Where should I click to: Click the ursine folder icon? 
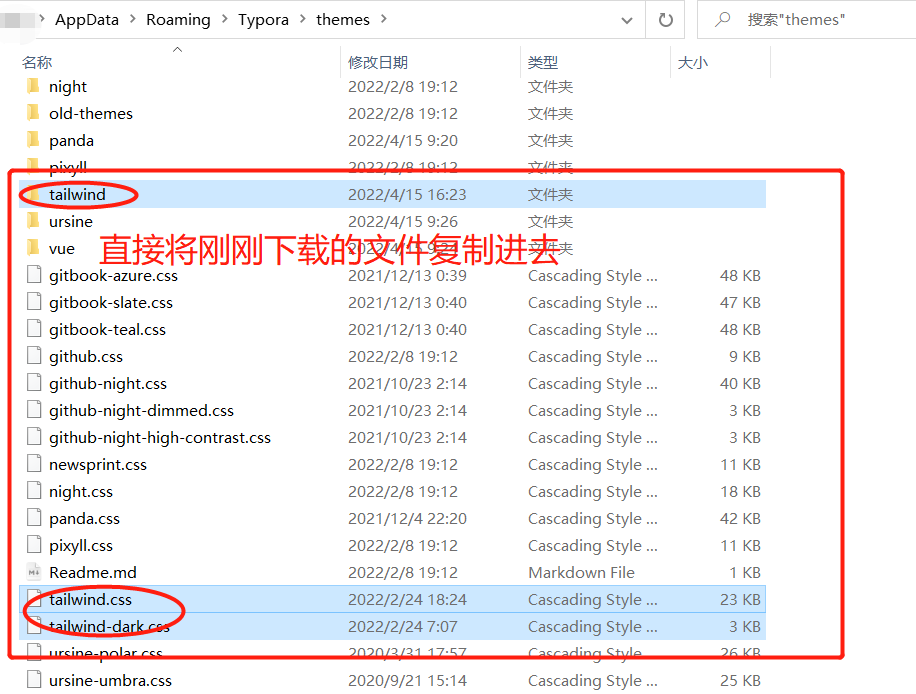pyautogui.click(x=34, y=221)
